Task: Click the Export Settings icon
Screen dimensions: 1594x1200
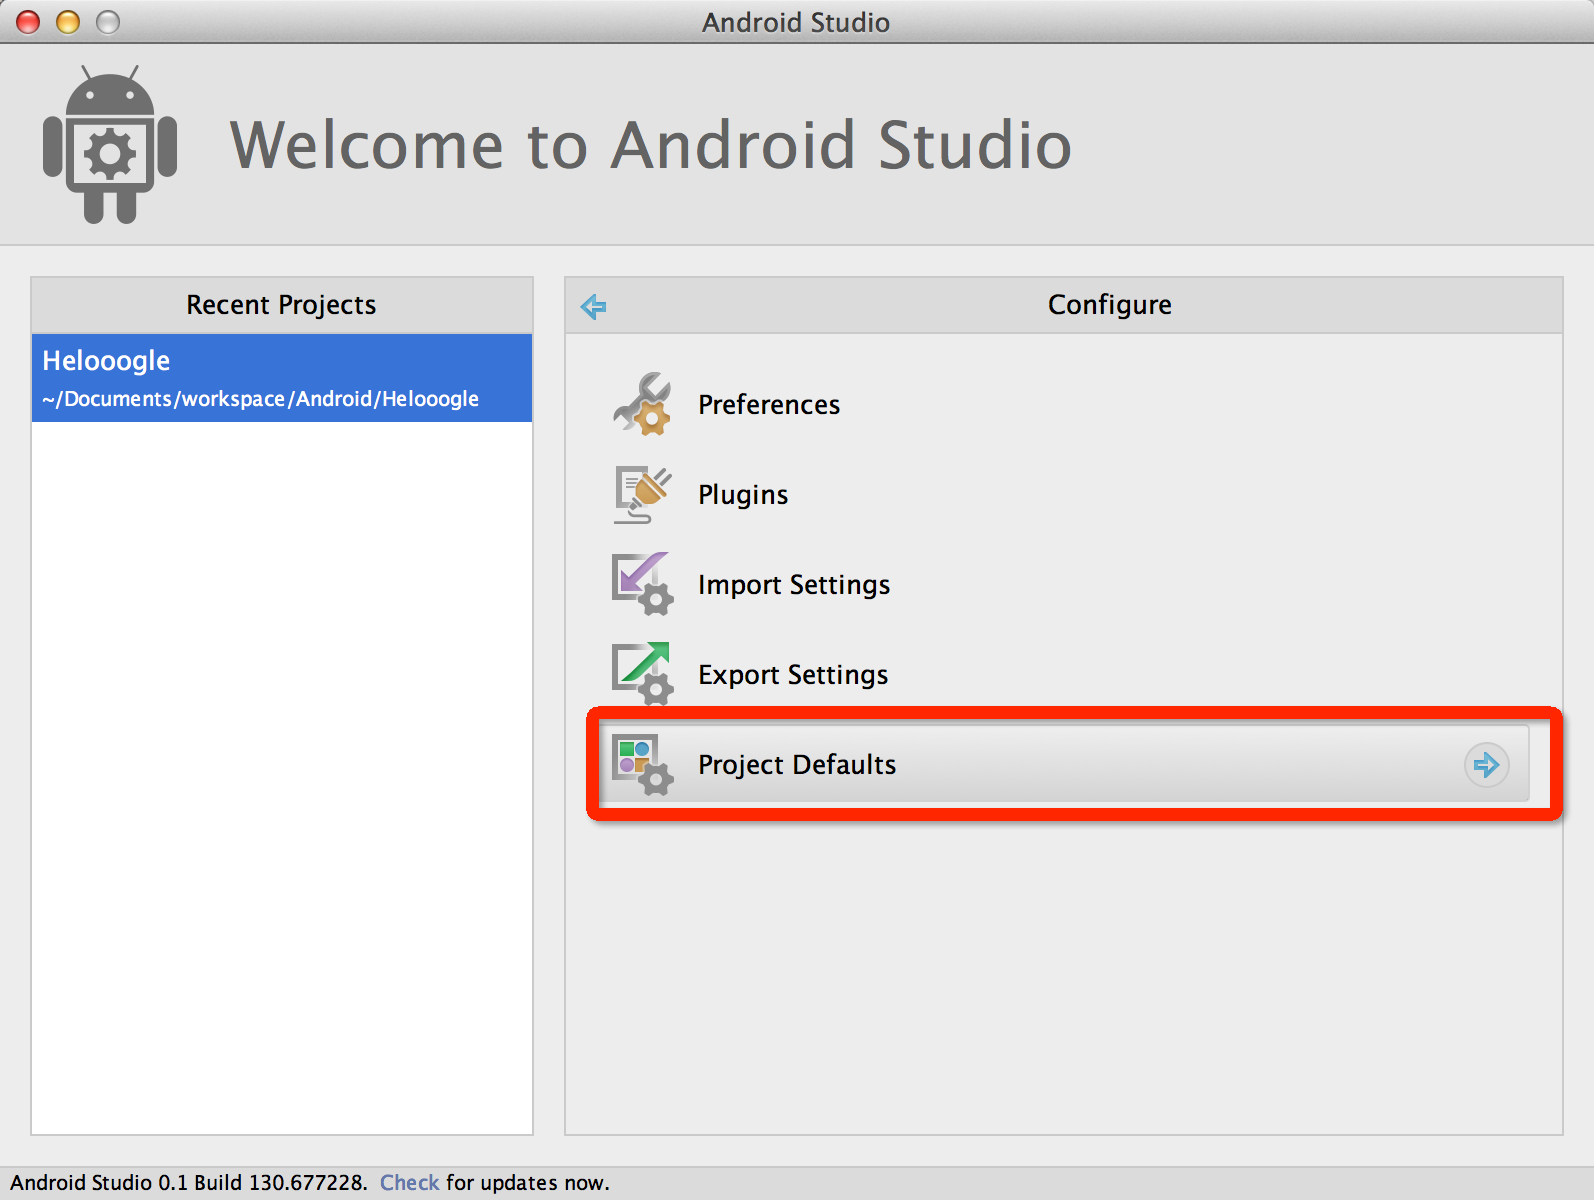Action: [x=642, y=673]
